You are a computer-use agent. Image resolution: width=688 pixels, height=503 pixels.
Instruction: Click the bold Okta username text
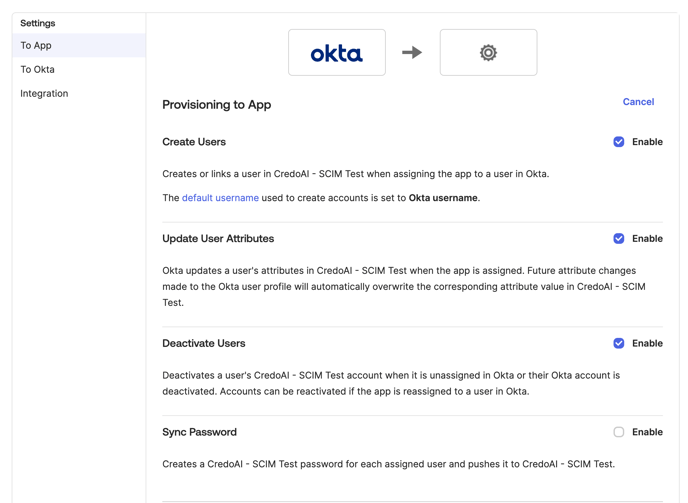(443, 198)
